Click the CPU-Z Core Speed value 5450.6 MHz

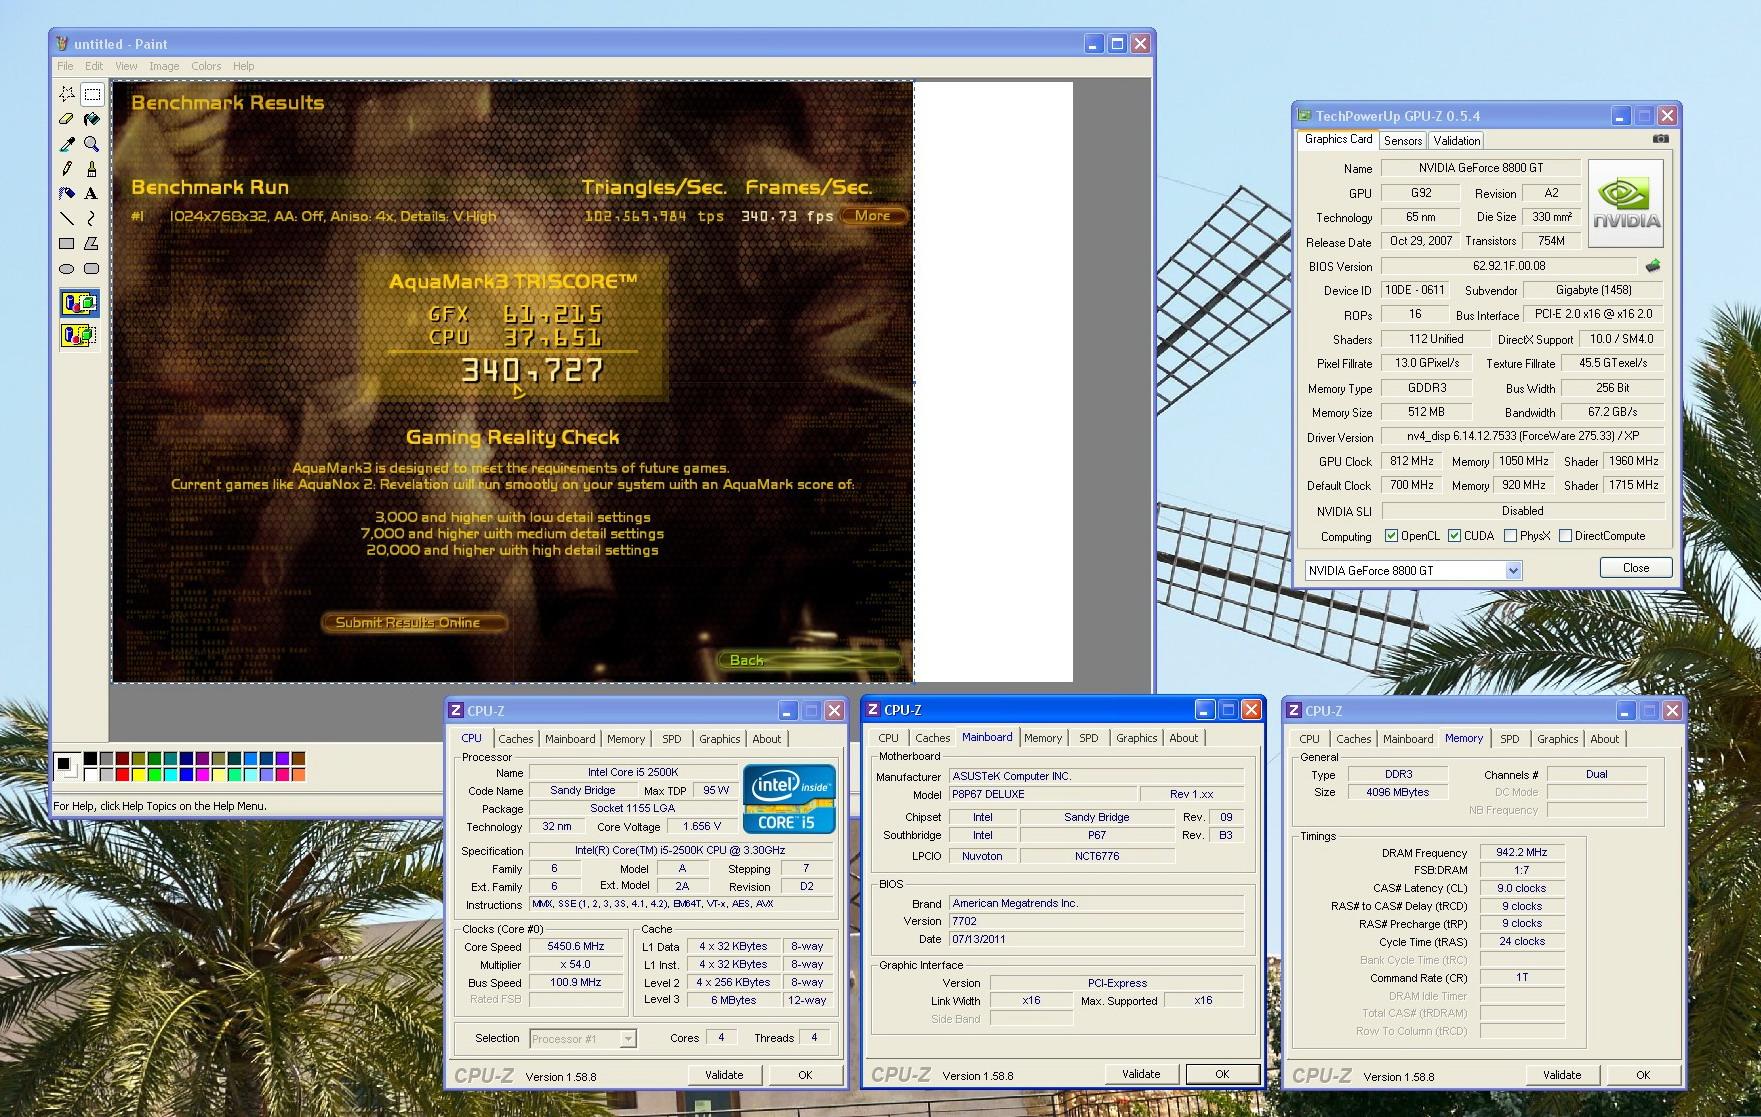(576, 946)
